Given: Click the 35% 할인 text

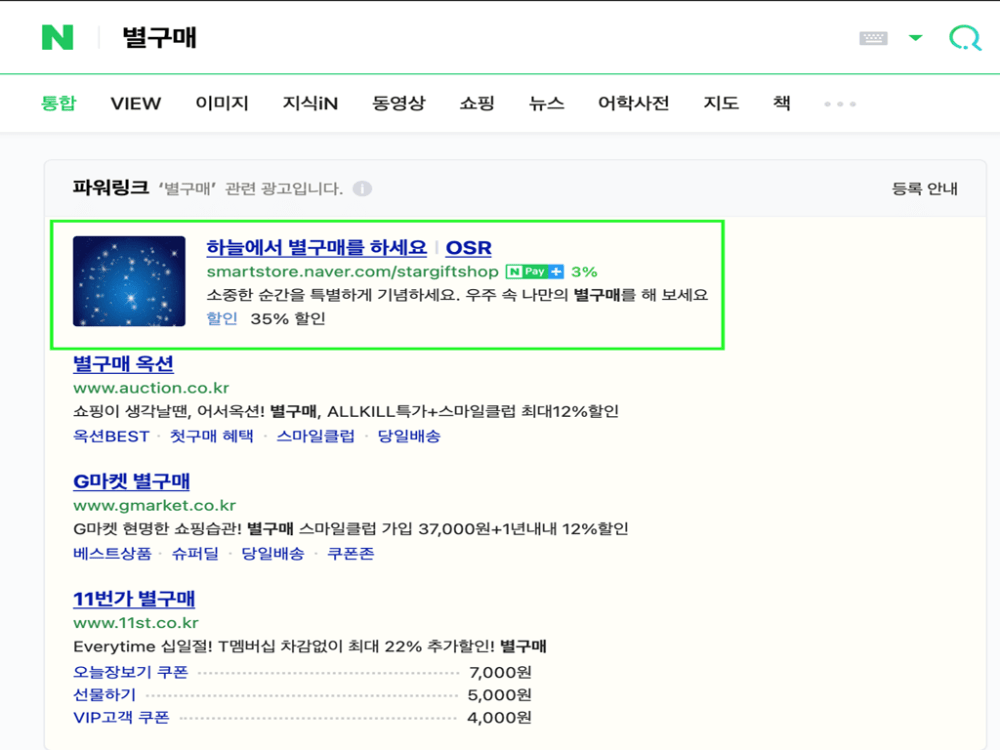Looking at the screenshot, I should coord(288,318).
